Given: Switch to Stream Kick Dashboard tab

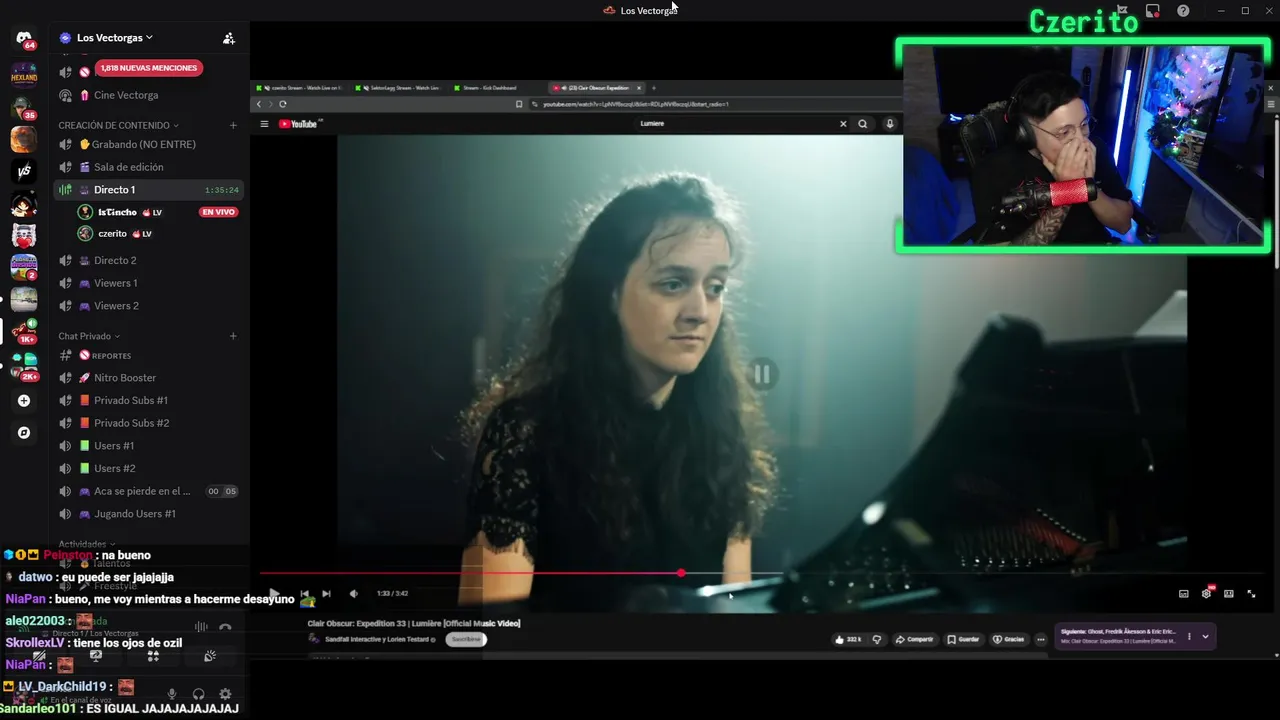Looking at the screenshot, I should click(x=490, y=88).
